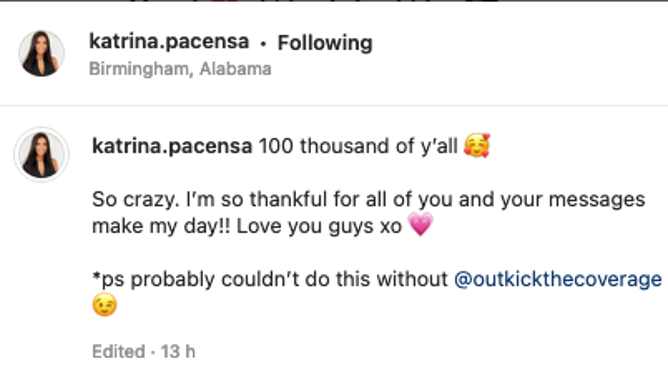This screenshot has height=376, width=668.
Task: Click the word "messages" in the caption
Action: pyautogui.click(x=597, y=200)
